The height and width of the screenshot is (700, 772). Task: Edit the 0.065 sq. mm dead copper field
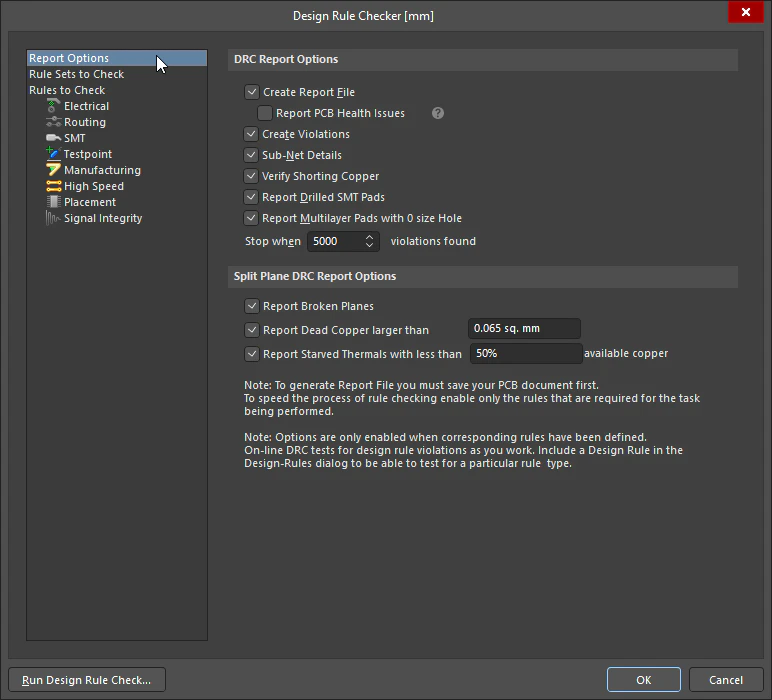coord(524,328)
